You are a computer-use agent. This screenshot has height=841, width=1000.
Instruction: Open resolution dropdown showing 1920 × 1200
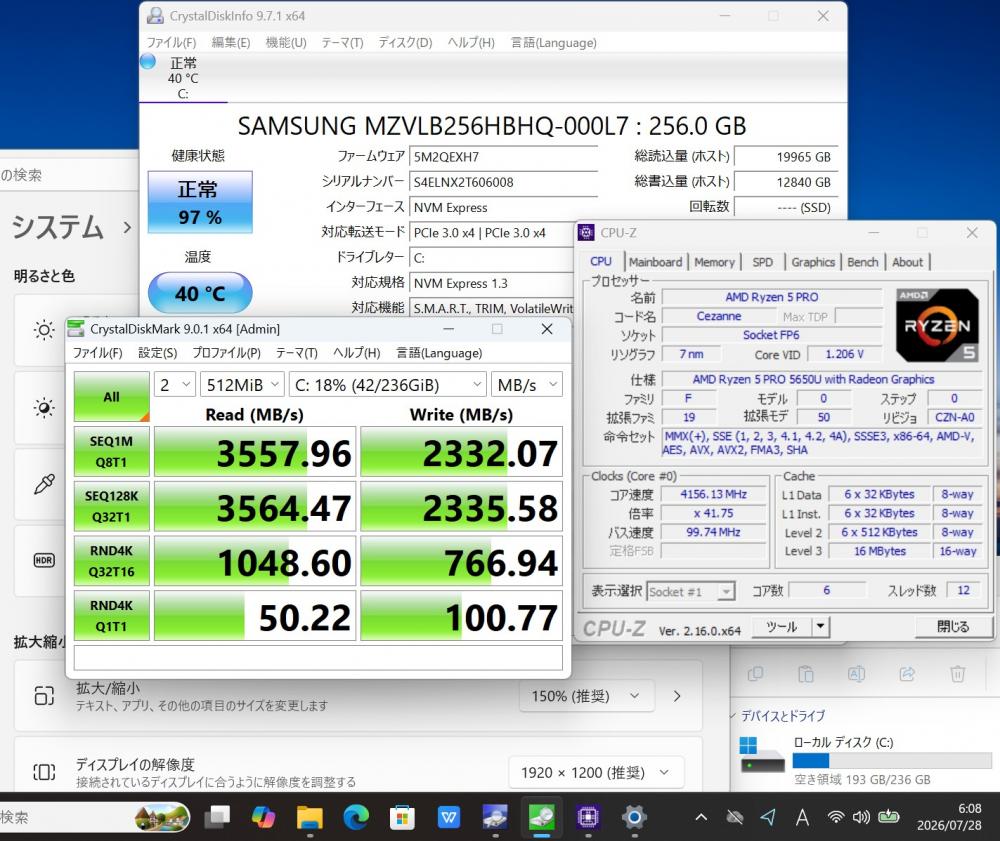point(596,773)
